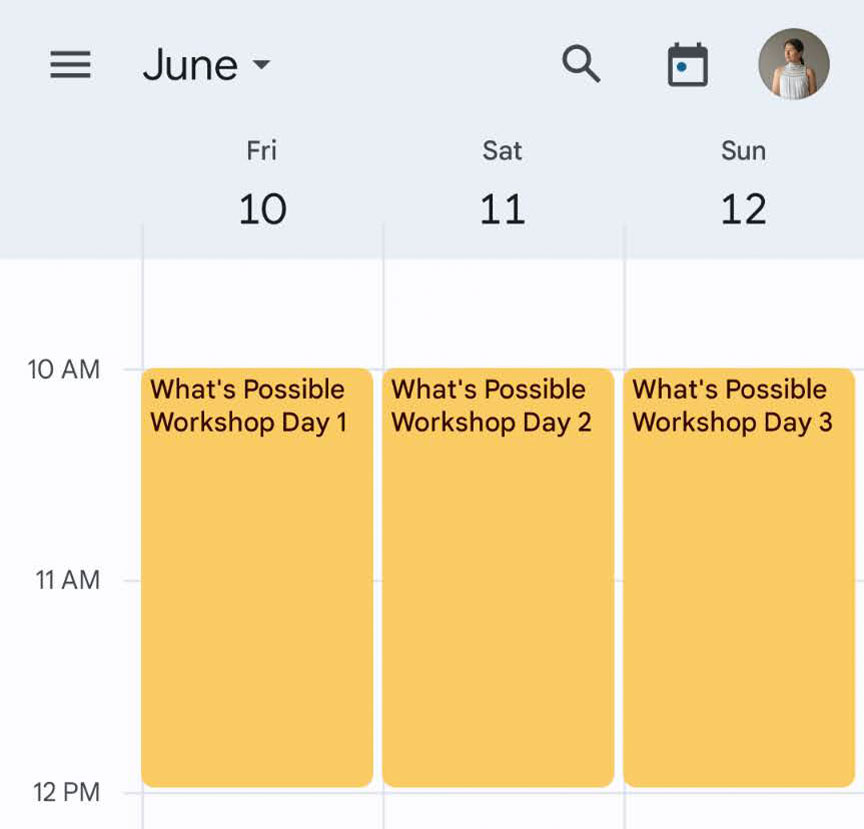The image size is (864, 829).
Task: Tap the search magnifier icon
Action: click(581, 64)
